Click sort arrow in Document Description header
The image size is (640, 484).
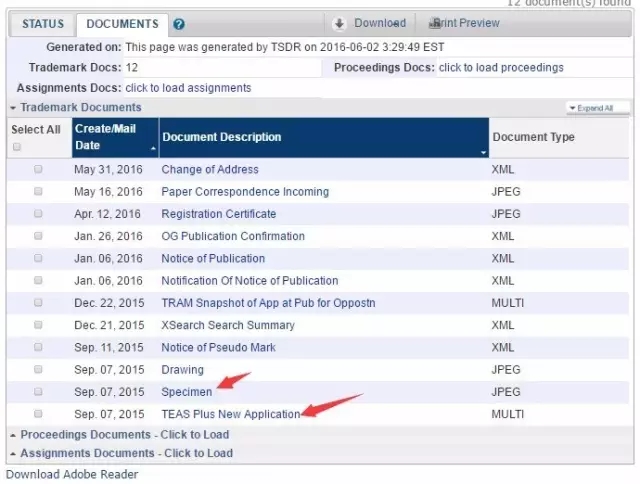(x=484, y=152)
